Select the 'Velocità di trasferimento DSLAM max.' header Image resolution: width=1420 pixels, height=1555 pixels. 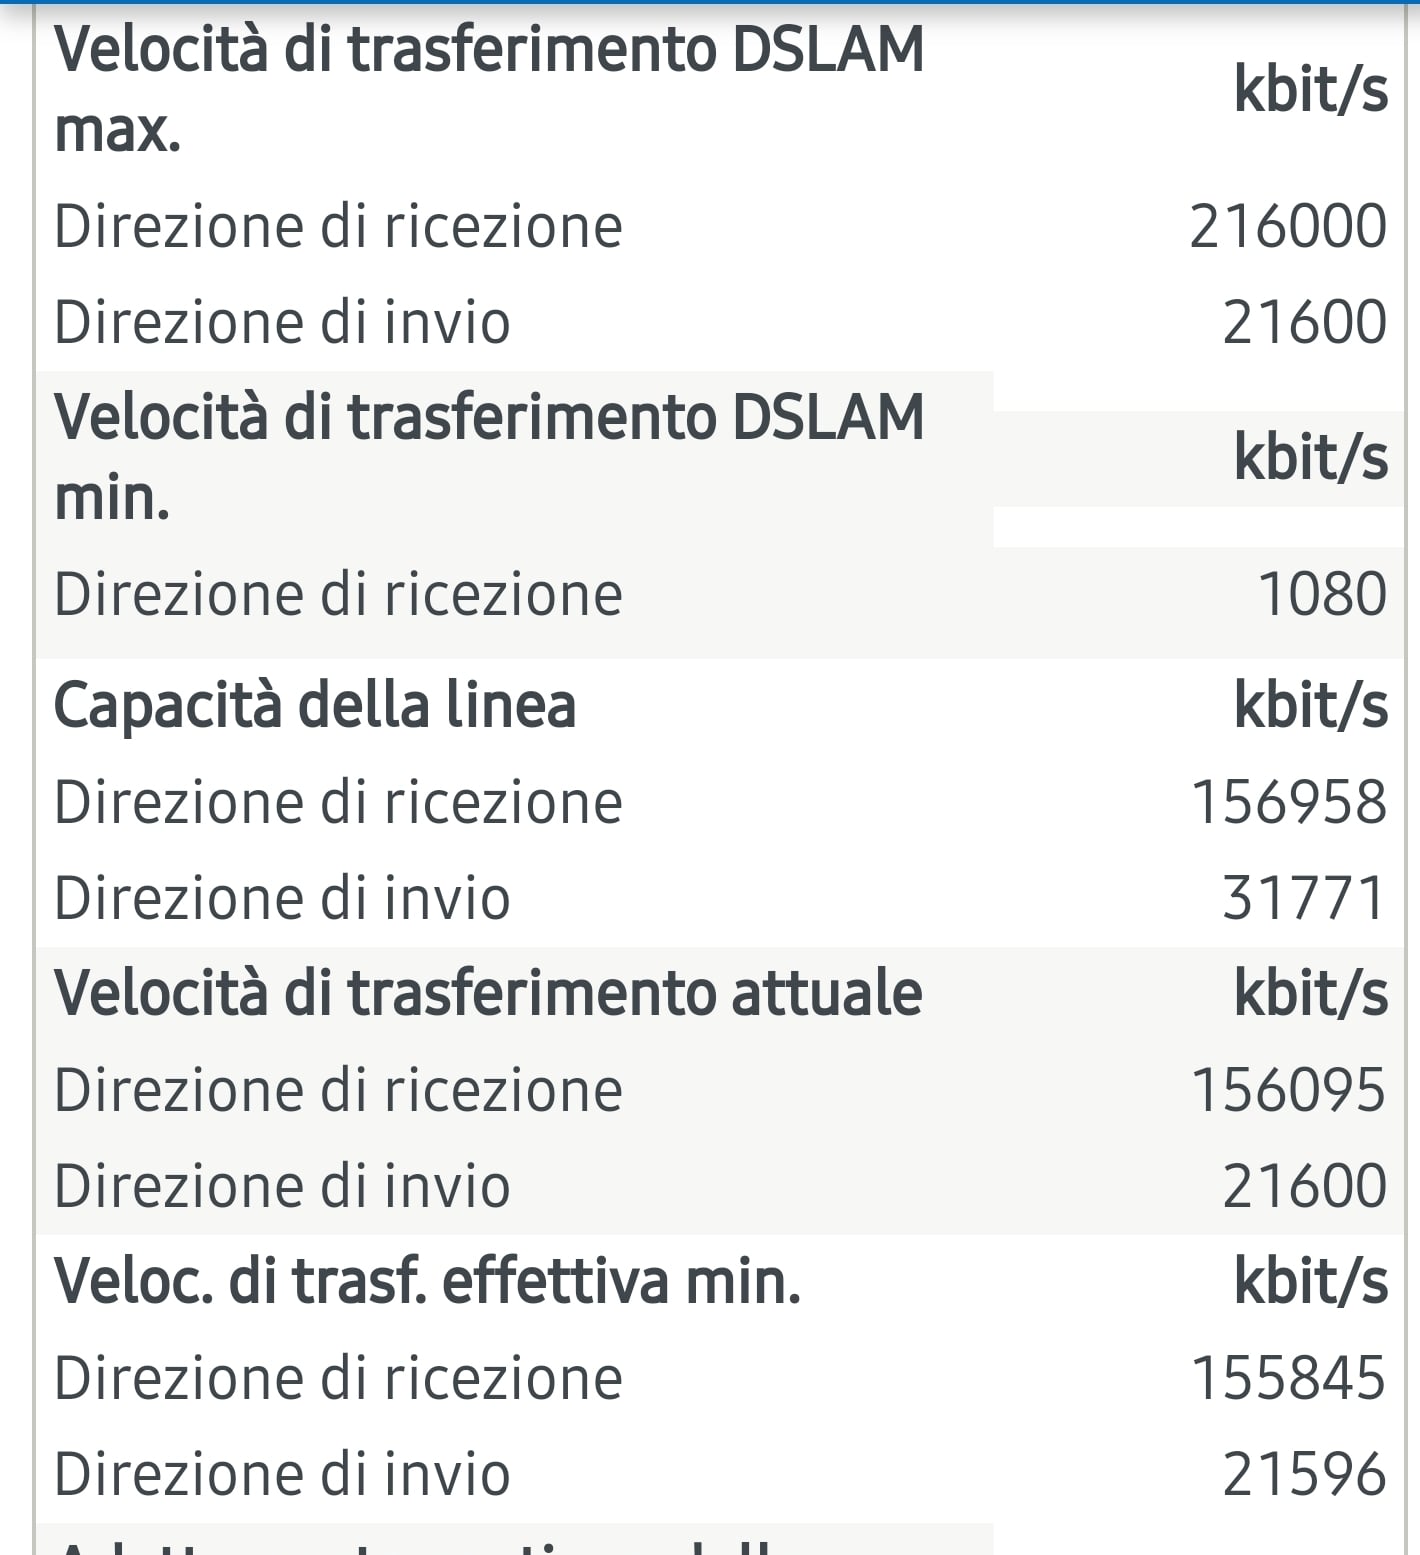(489, 90)
